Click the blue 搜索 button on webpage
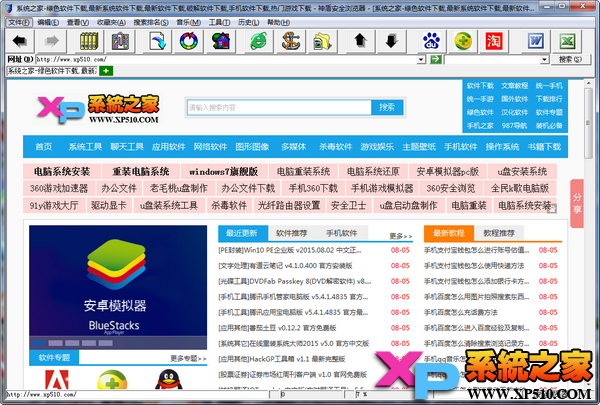The image size is (600, 405). pyautogui.click(x=387, y=107)
